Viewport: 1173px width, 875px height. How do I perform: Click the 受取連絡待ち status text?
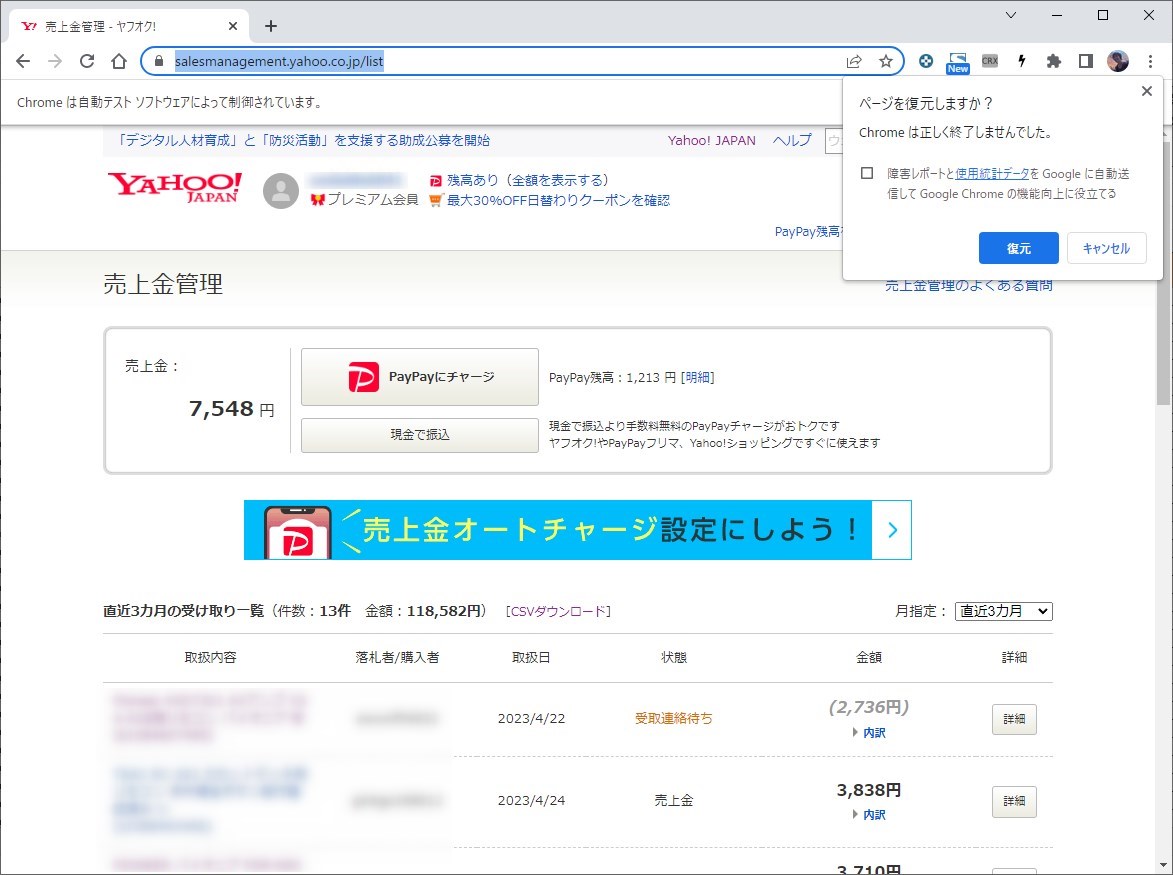click(x=673, y=719)
